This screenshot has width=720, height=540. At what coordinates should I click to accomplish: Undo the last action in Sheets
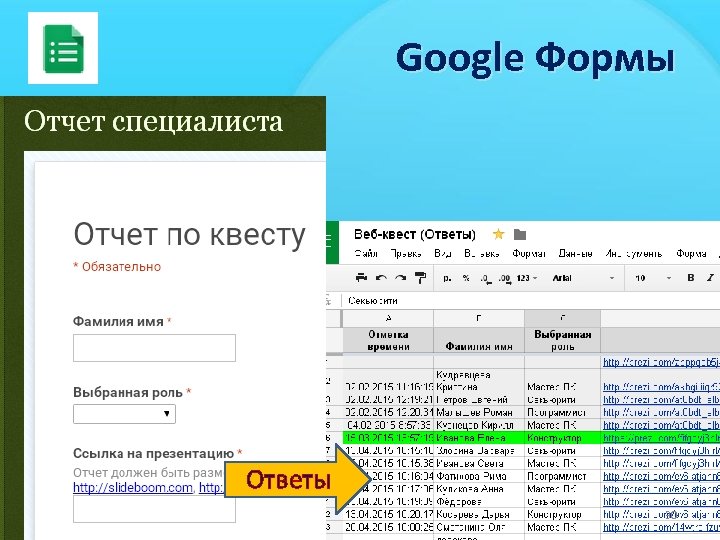tap(381, 278)
